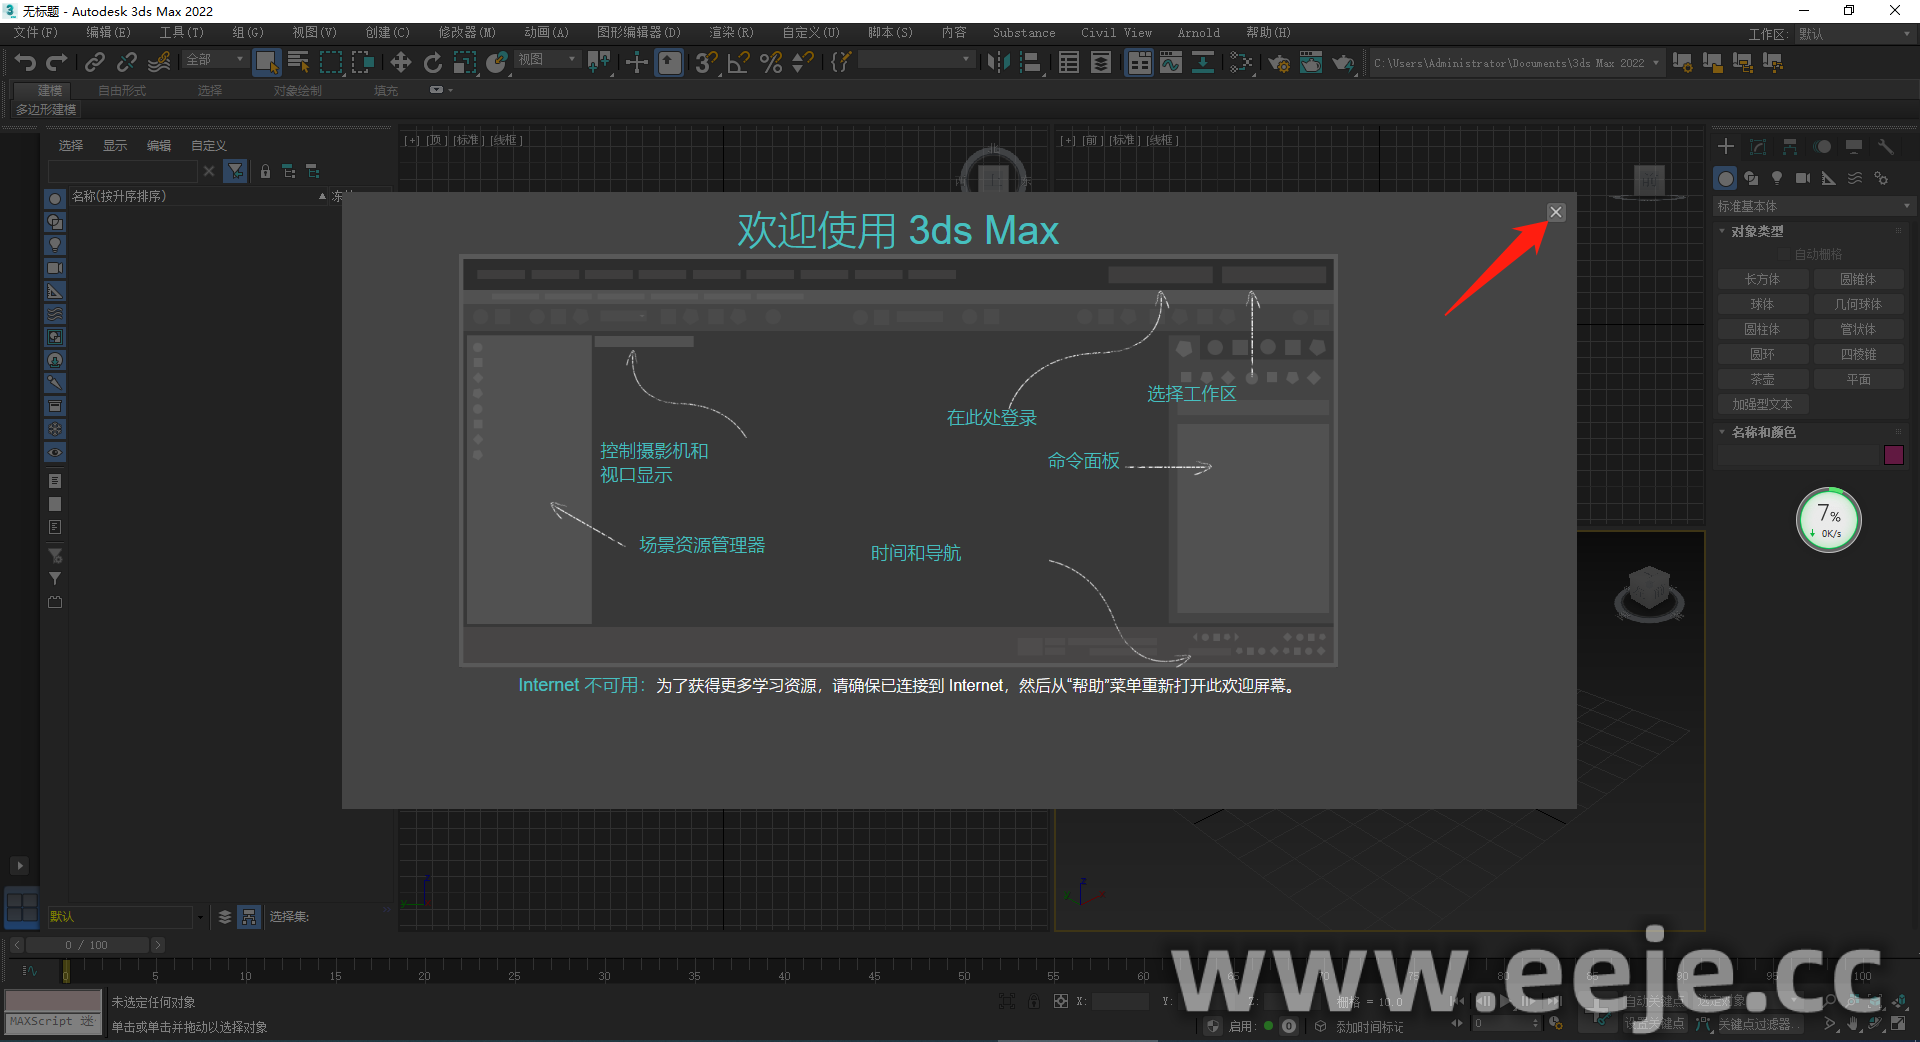Viewport: 1920px width, 1042px height.
Task: Open the 渲染(R) menu
Action: [731, 33]
